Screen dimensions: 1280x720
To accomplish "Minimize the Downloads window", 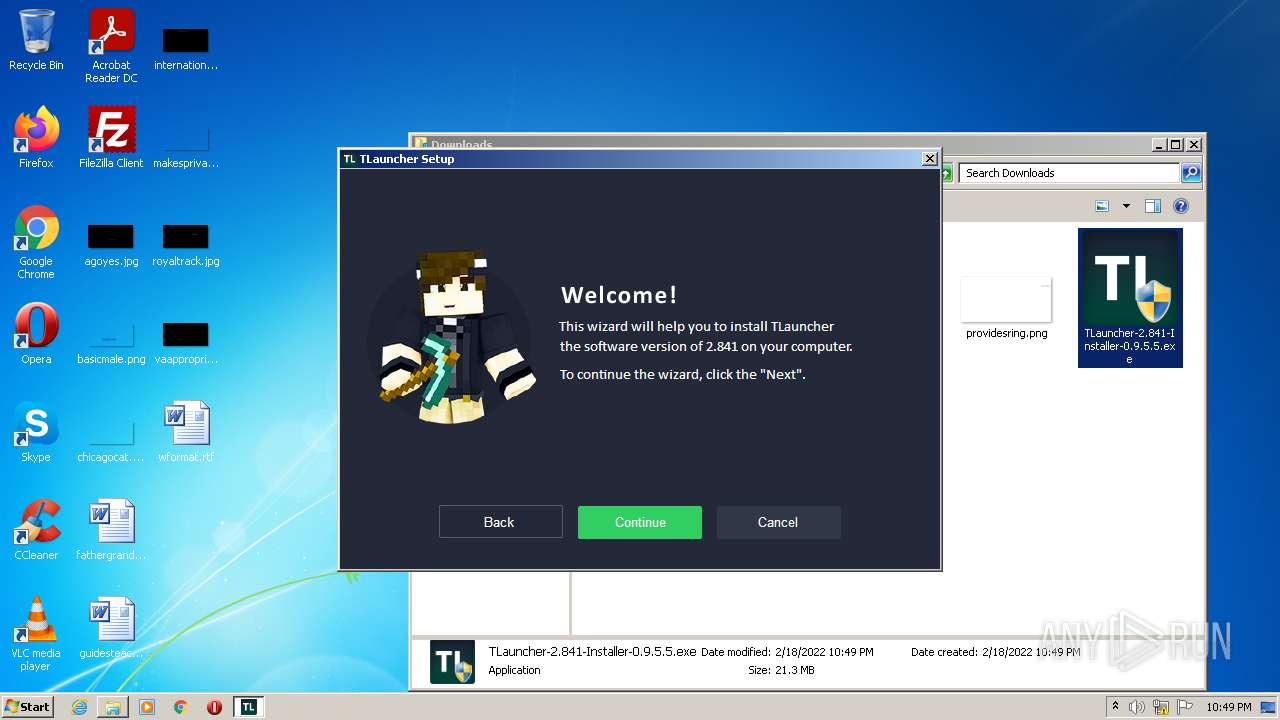I will pyautogui.click(x=1159, y=145).
